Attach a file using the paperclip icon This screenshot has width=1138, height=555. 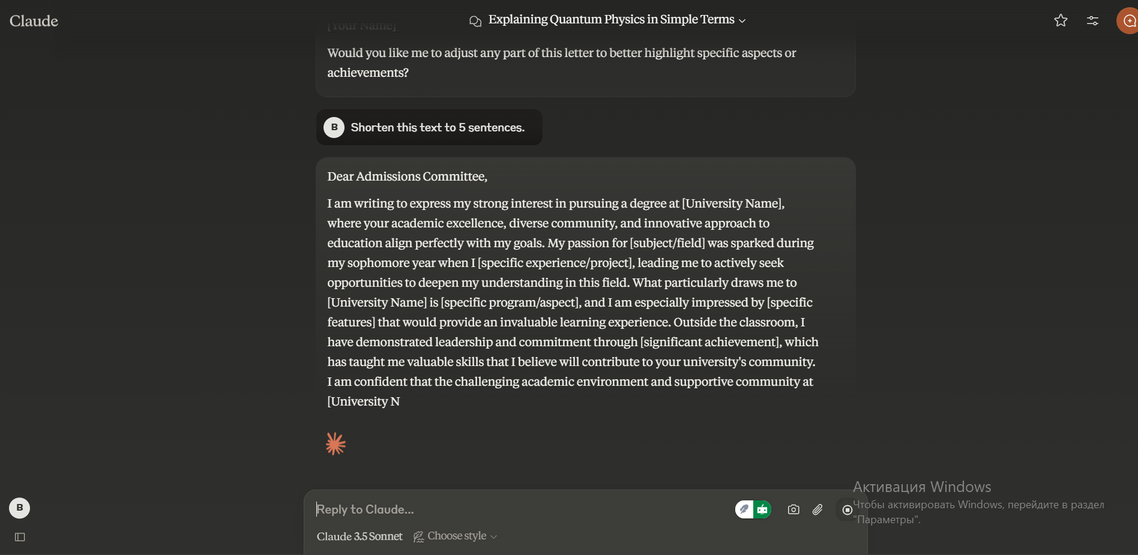click(818, 509)
